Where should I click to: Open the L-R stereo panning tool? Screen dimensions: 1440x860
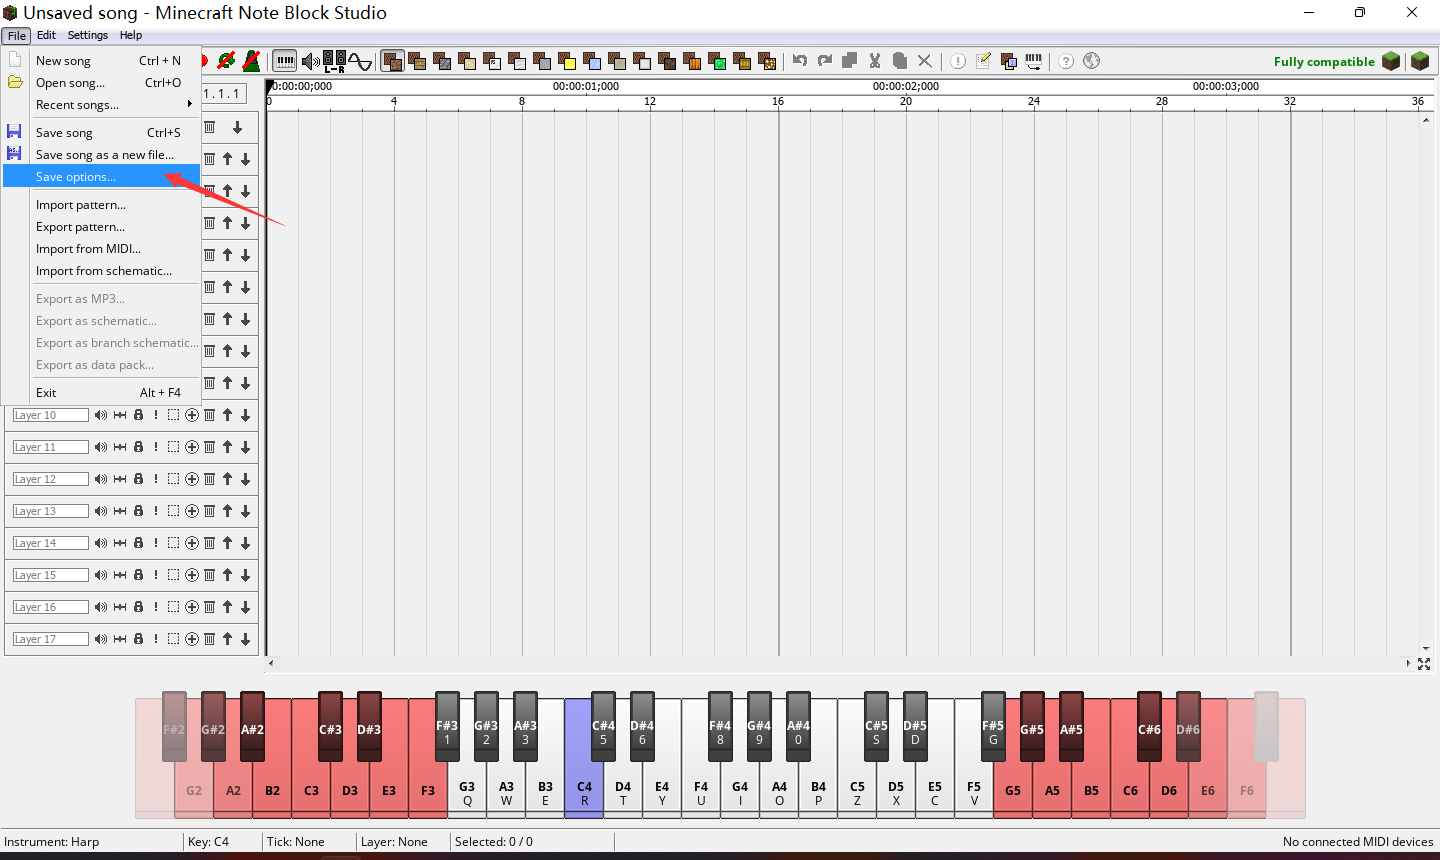pos(334,62)
